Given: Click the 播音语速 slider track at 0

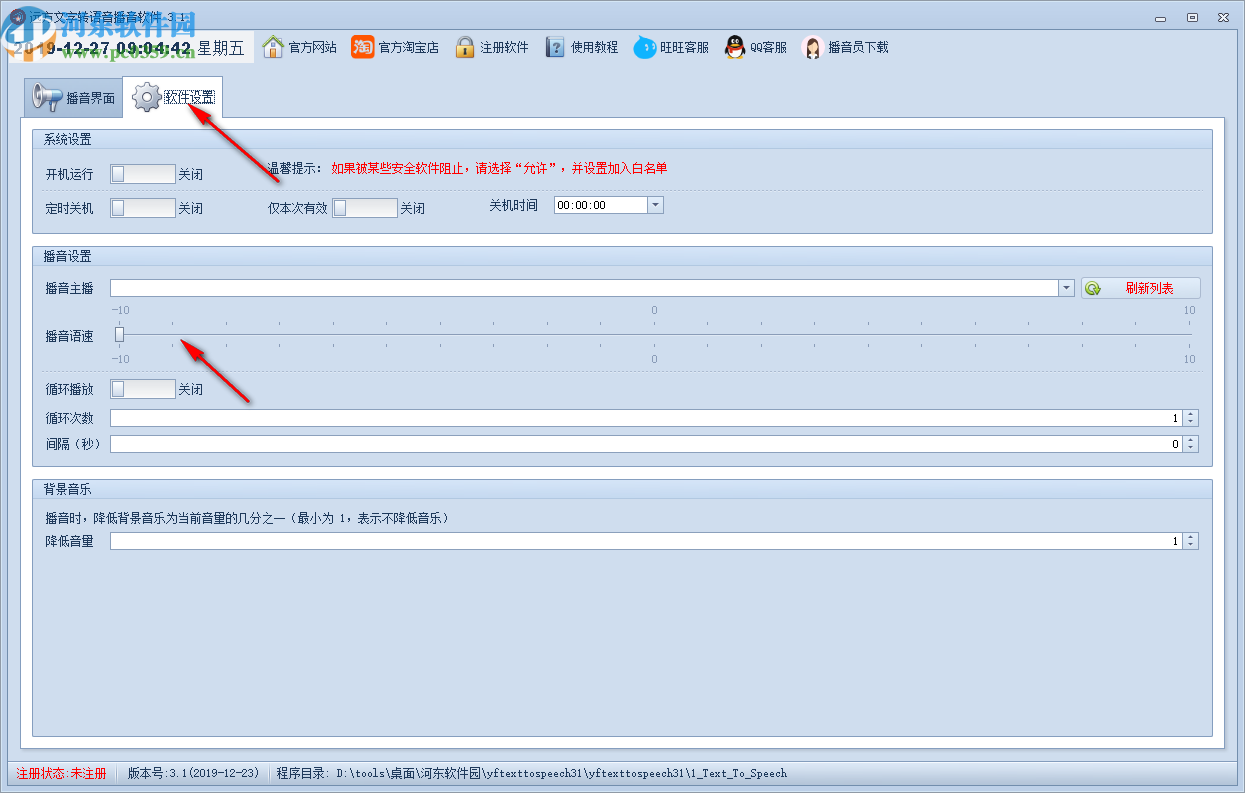Looking at the screenshot, I should 655,335.
